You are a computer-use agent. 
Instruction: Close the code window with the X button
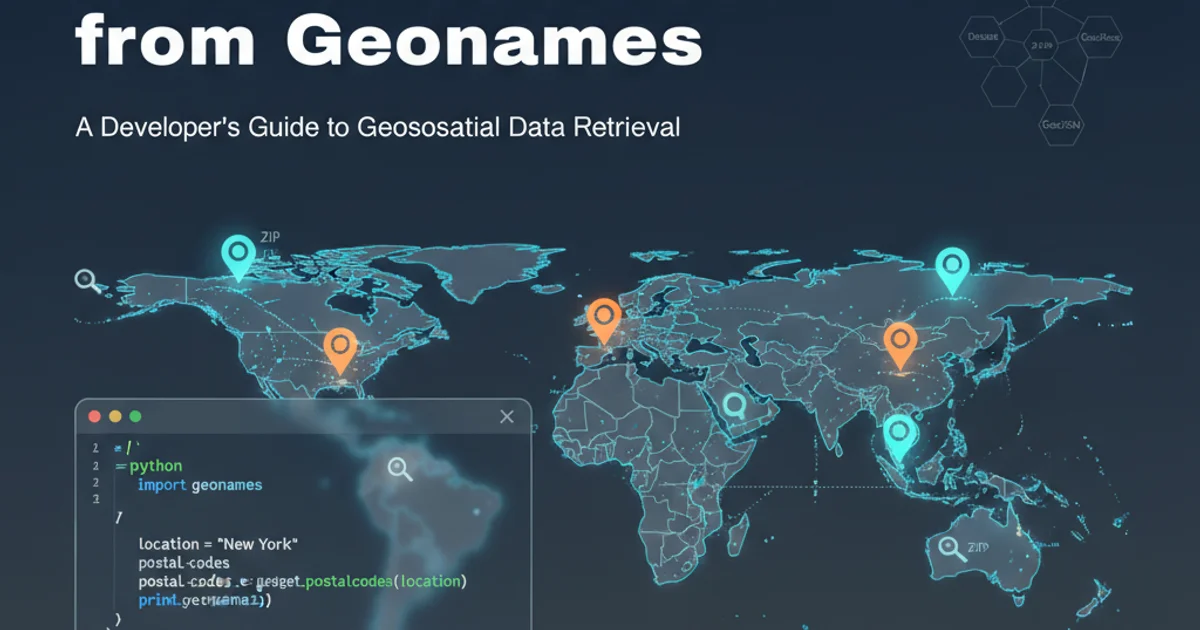pyautogui.click(x=506, y=416)
